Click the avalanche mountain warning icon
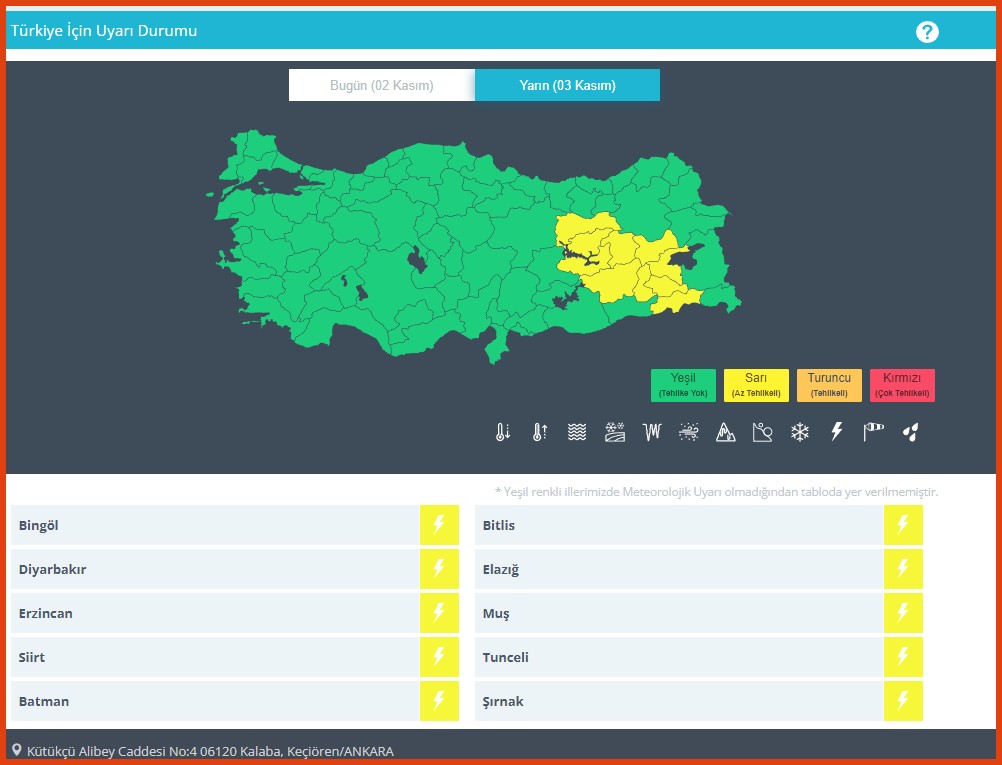1002x765 pixels. [726, 432]
